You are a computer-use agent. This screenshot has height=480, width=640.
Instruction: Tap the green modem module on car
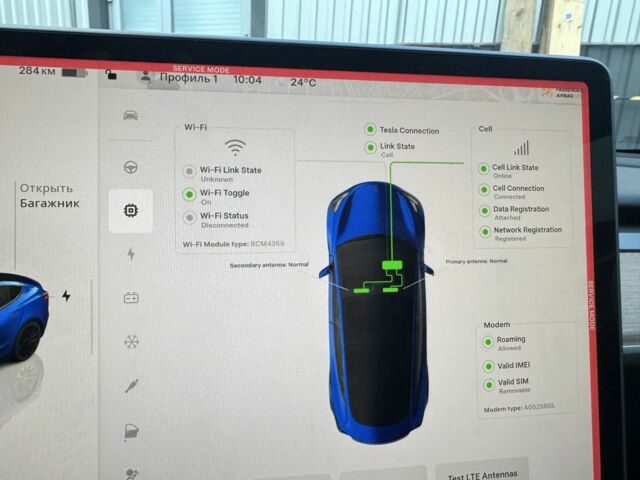tap(393, 265)
